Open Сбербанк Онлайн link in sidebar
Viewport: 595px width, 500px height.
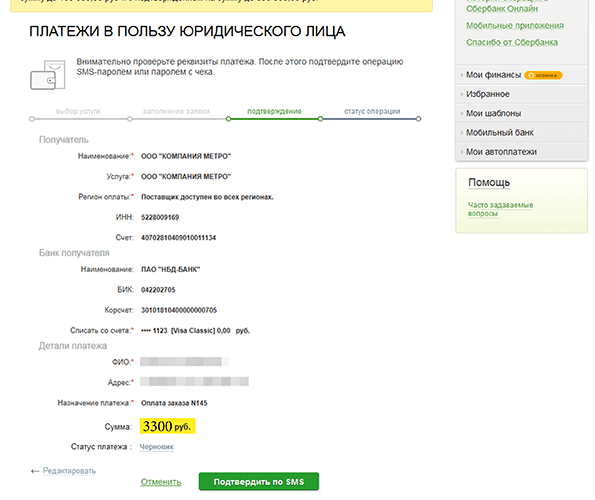tap(502, 8)
